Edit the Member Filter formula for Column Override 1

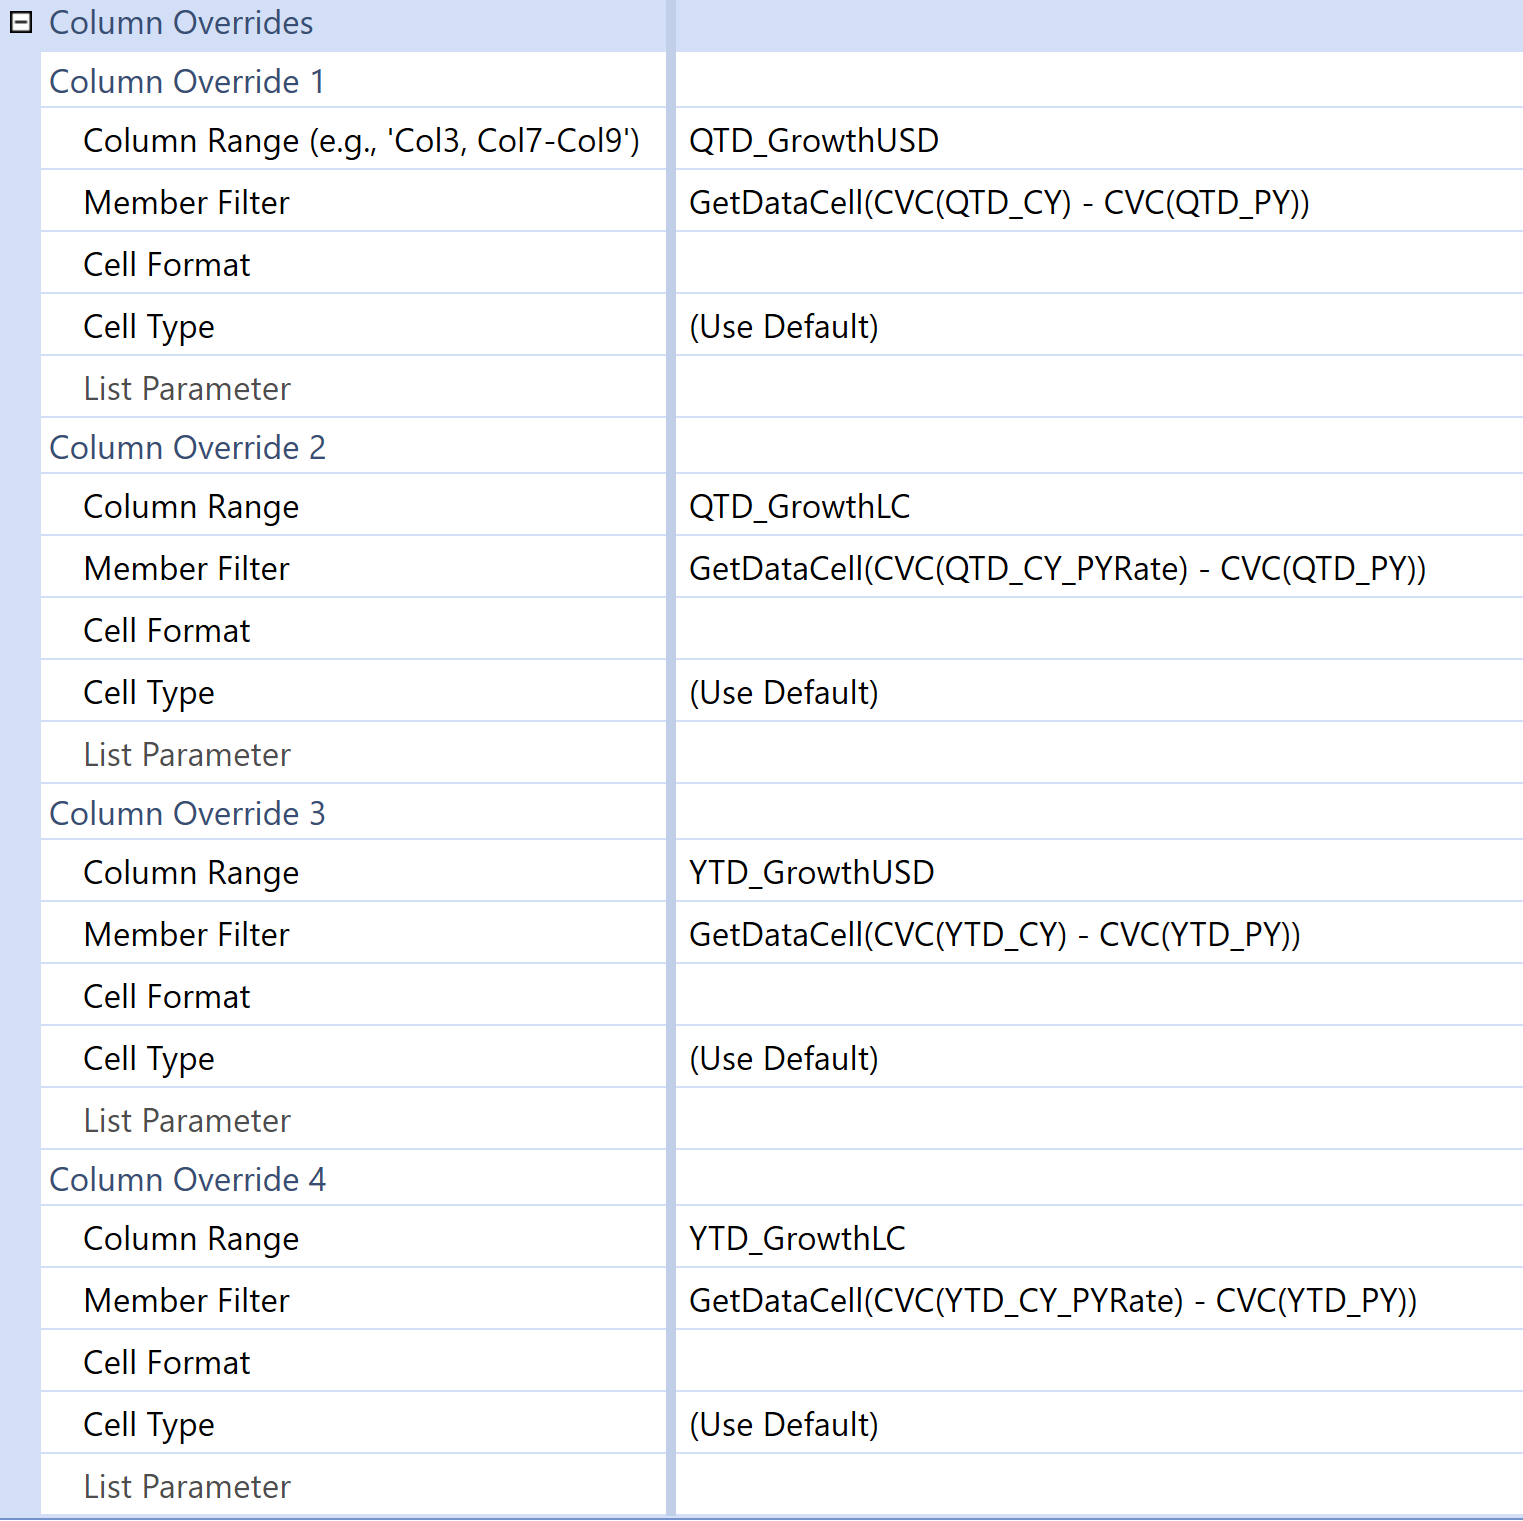tap(1000, 202)
